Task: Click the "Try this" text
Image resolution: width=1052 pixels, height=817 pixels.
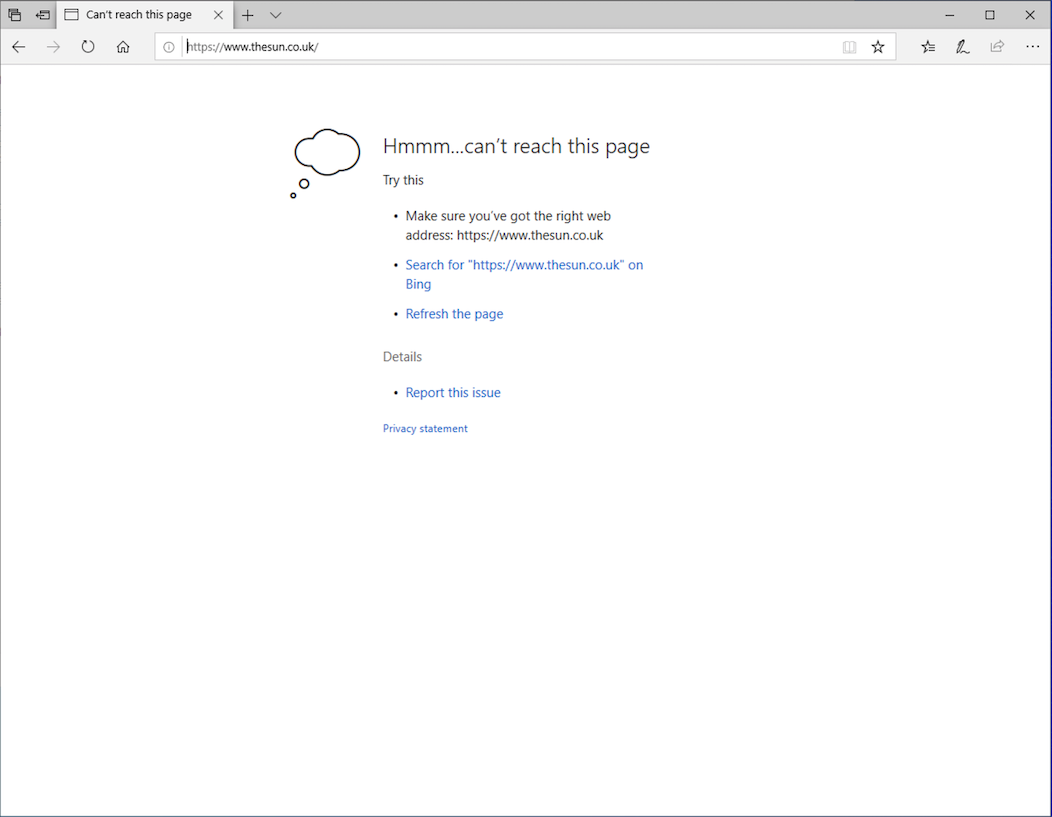Action: coord(403,180)
